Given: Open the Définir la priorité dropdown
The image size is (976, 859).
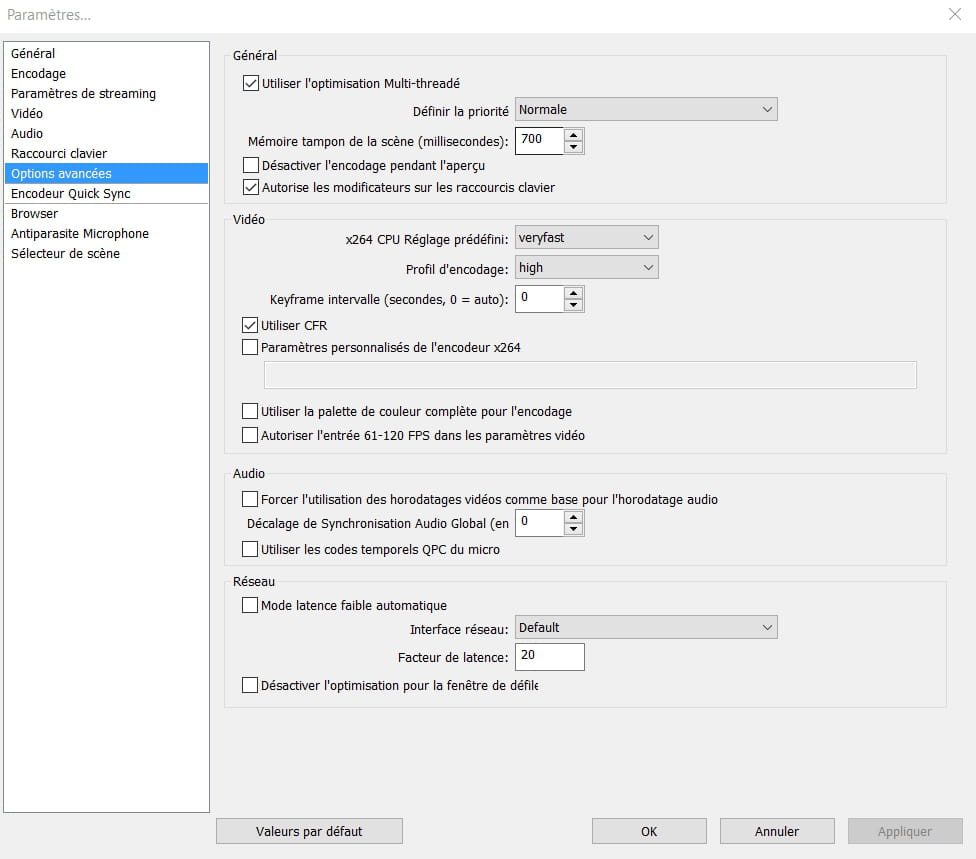Looking at the screenshot, I should click(646, 110).
